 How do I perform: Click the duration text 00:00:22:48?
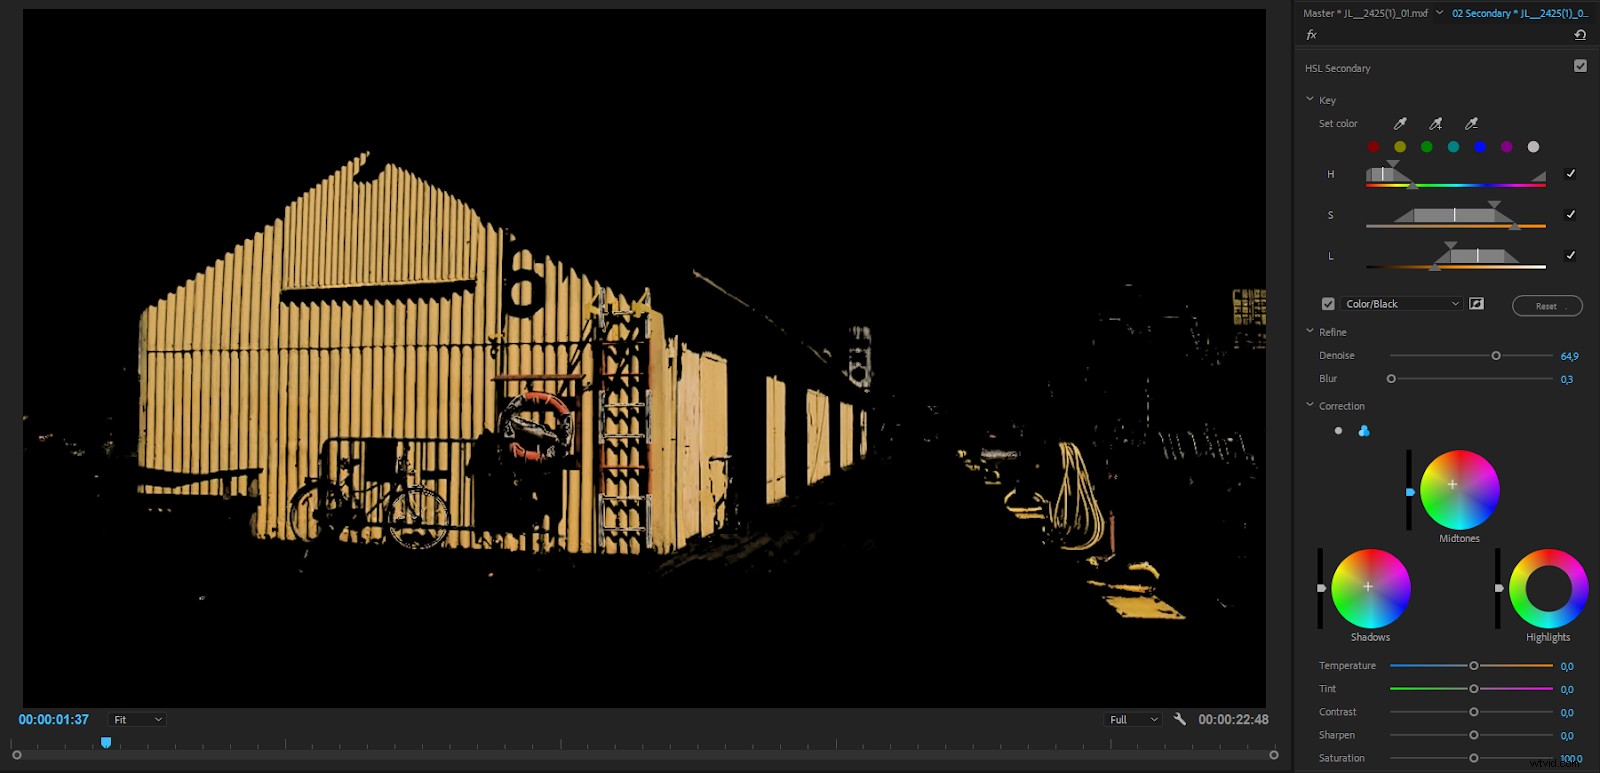tap(1233, 720)
